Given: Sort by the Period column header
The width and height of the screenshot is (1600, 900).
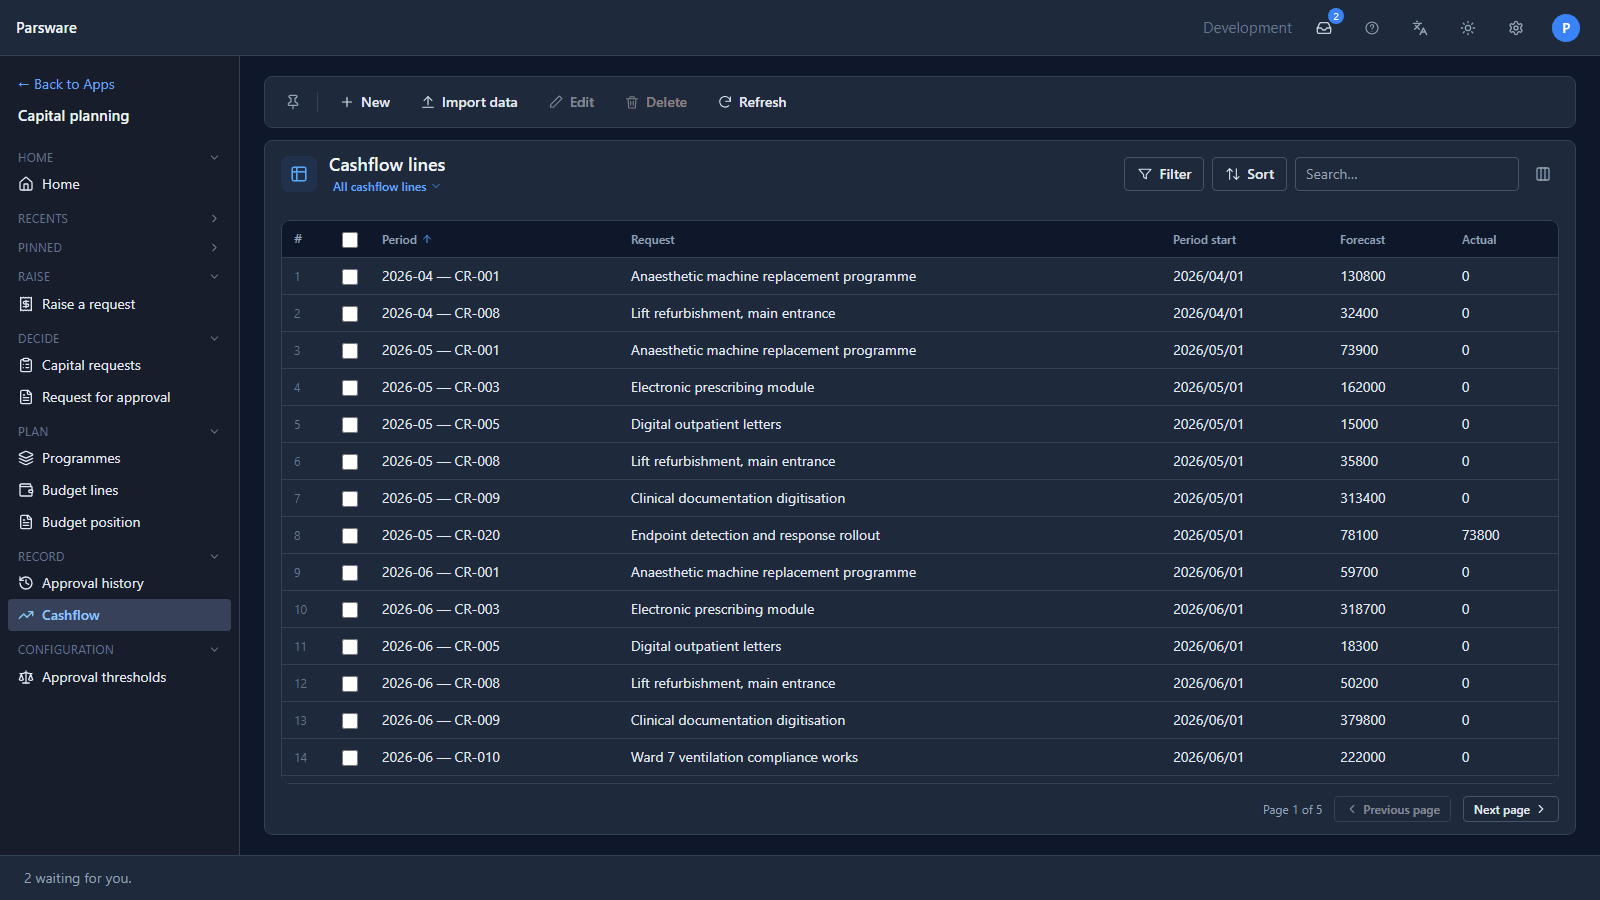Looking at the screenshot, I should pos(406,240).
